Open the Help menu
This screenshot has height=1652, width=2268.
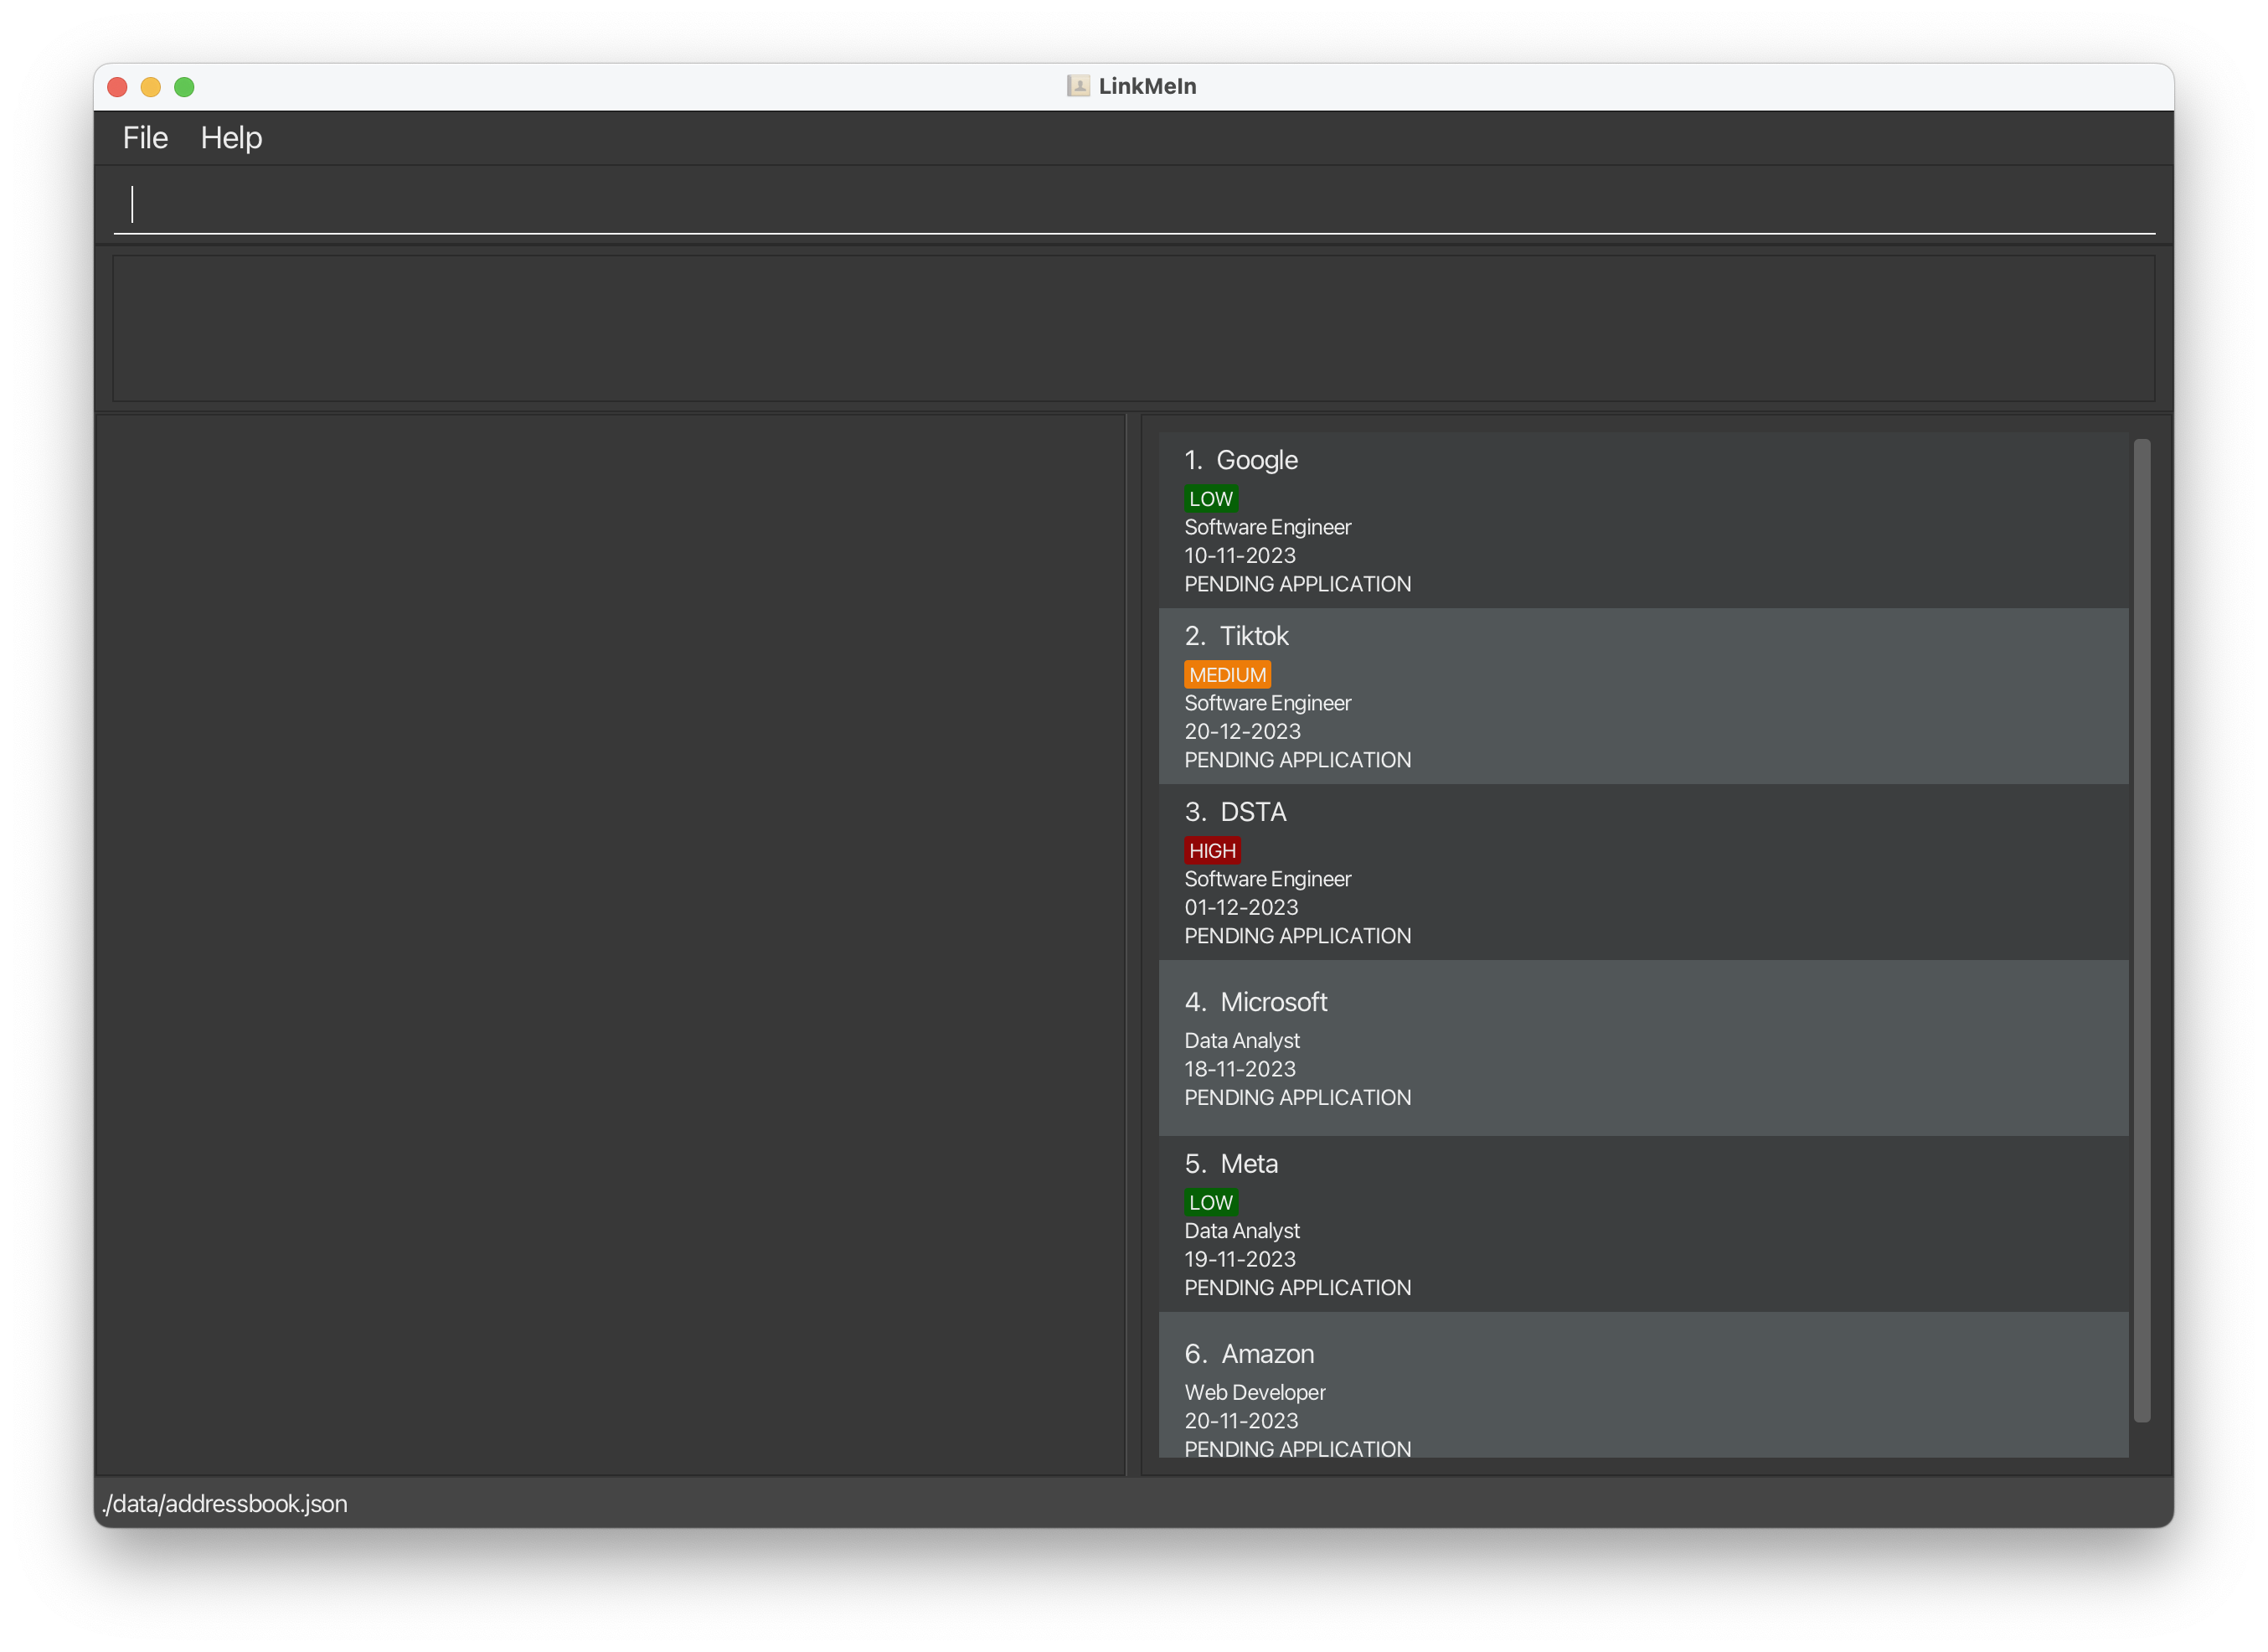(231, 138)
